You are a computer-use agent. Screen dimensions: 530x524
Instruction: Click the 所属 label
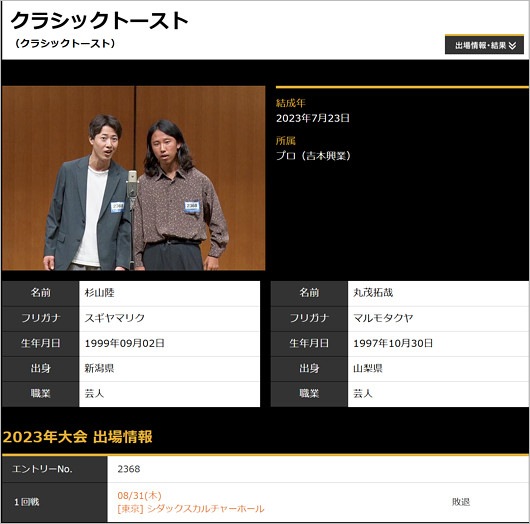click(x=286, y=141)
